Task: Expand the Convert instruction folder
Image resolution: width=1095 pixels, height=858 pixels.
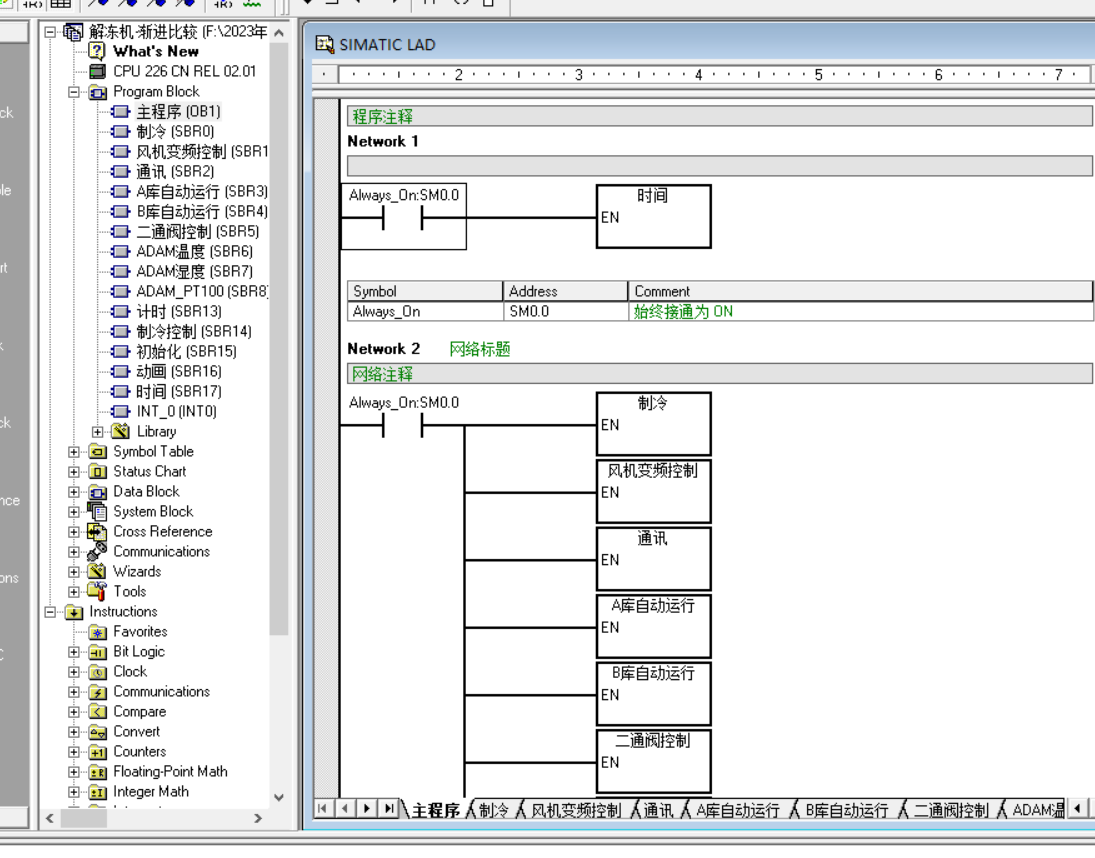Action: point(74,732)
